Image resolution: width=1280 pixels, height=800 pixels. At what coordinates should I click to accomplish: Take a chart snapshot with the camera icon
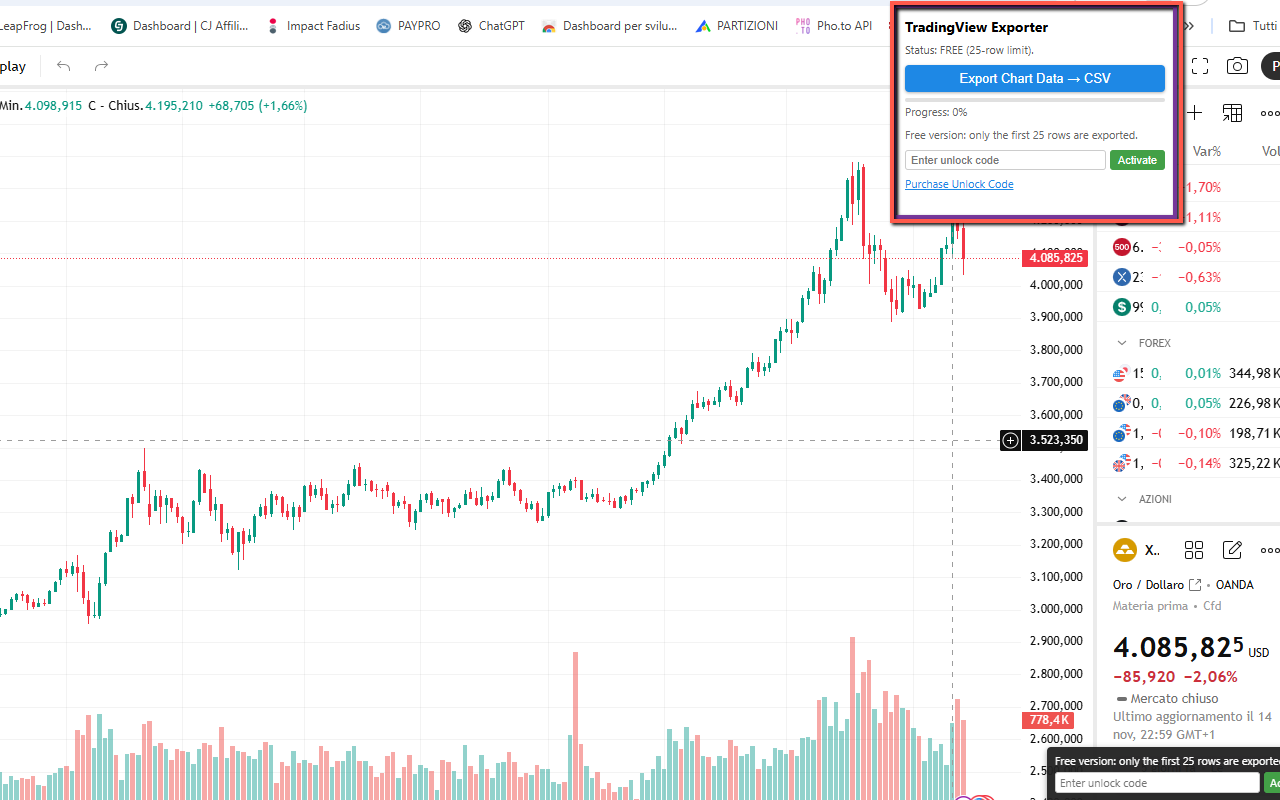[1237, 66]
